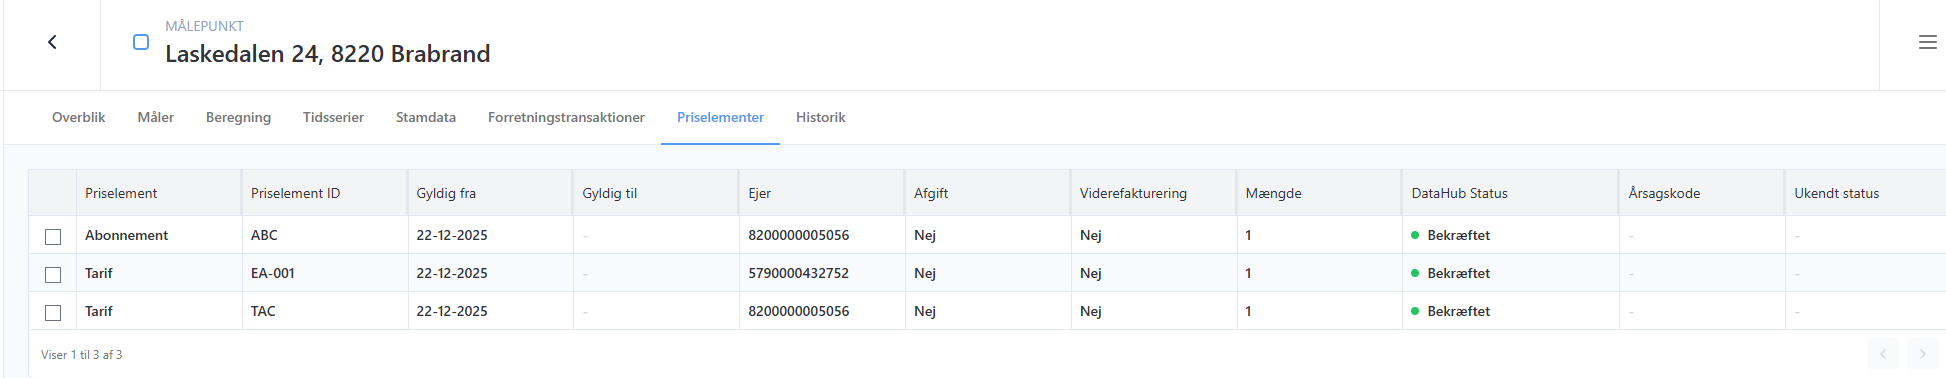The height and width of the screenshot is (378, 1946).
Task: Click the TAC price element ID
Action: tap(263, 311)
